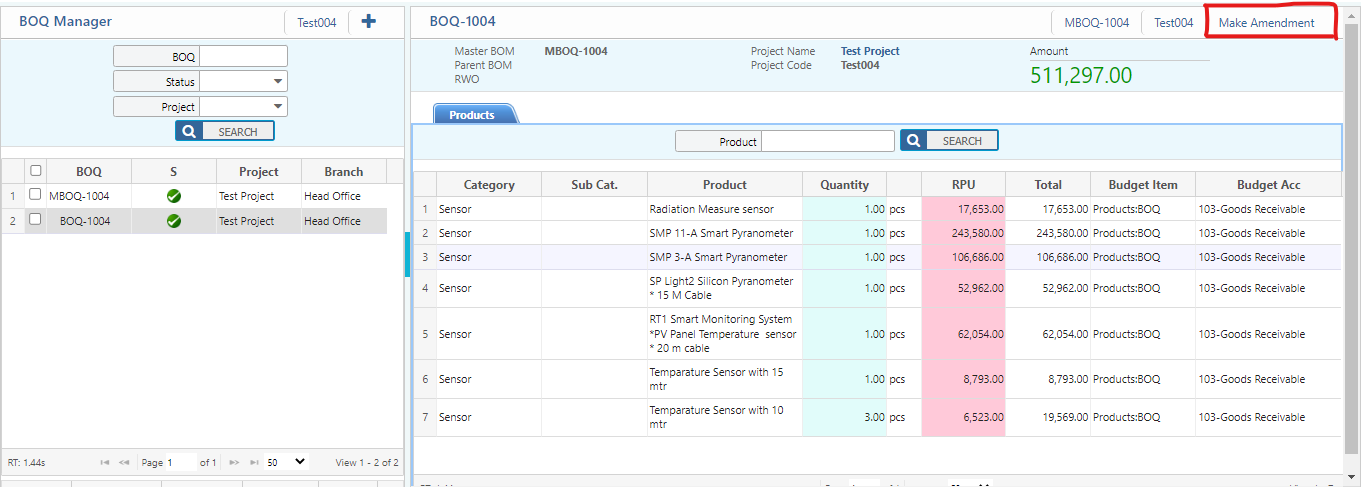1361x487 pixels.
Task: Click the BOQ Manager search magnifier icon
Action: [x=188, y=131]
